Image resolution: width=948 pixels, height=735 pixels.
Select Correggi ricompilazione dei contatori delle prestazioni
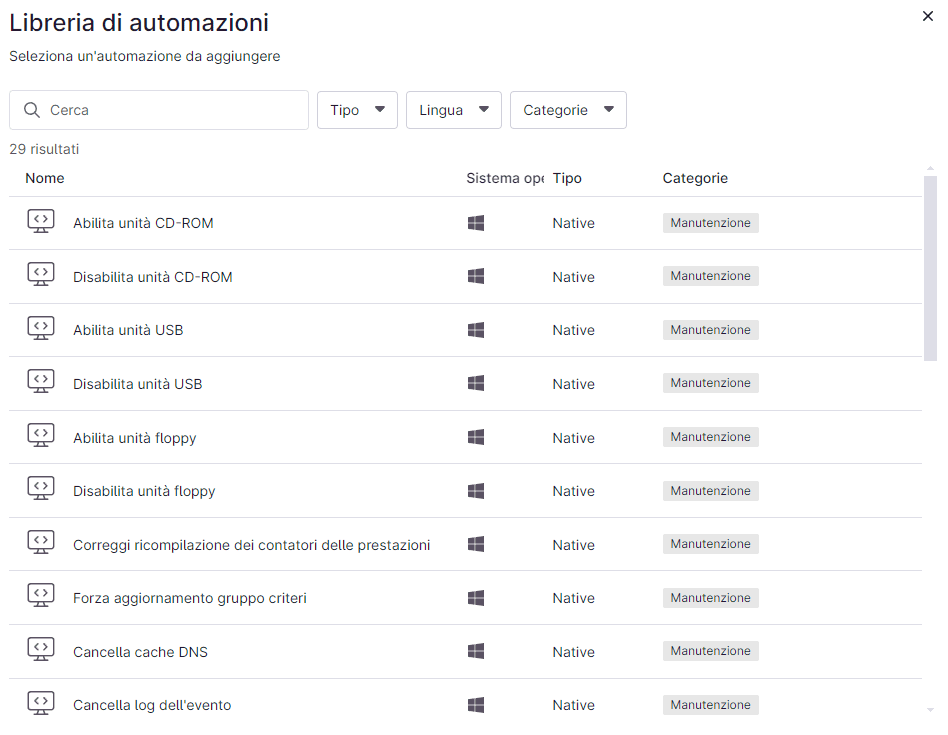coord(251,545)
